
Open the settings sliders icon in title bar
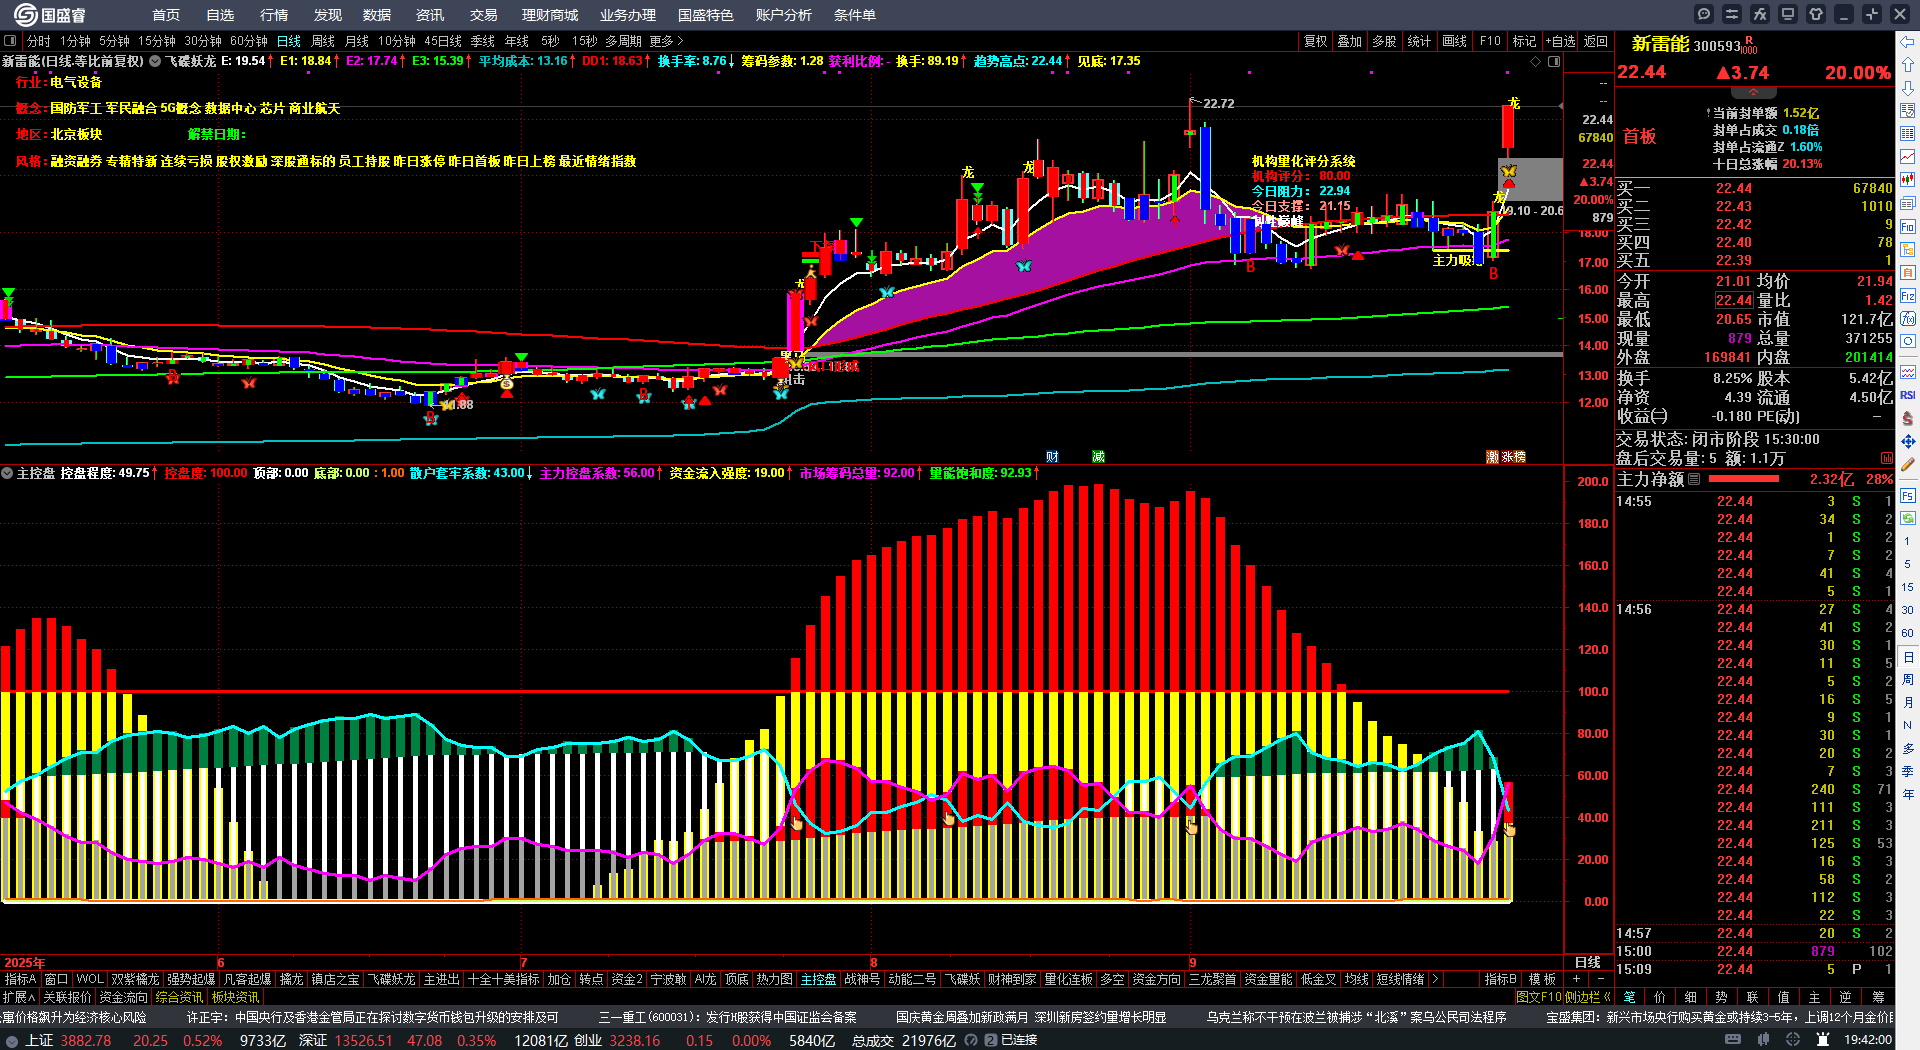point(1732,14)
